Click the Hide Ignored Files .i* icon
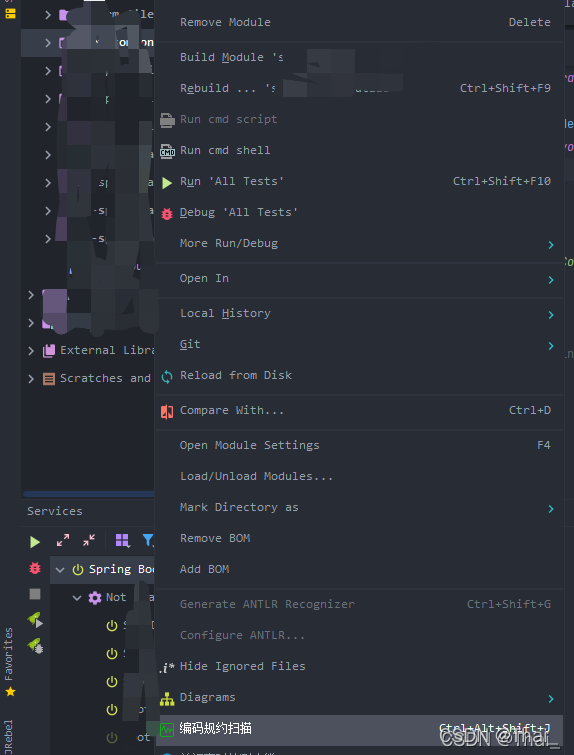Screen dimensions: 574x755 167,667
